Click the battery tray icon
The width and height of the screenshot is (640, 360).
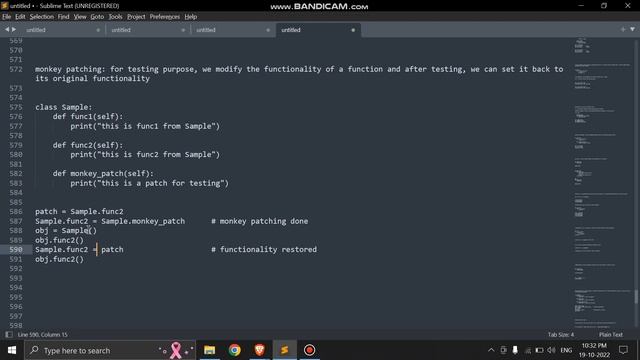tap(539, 350)
